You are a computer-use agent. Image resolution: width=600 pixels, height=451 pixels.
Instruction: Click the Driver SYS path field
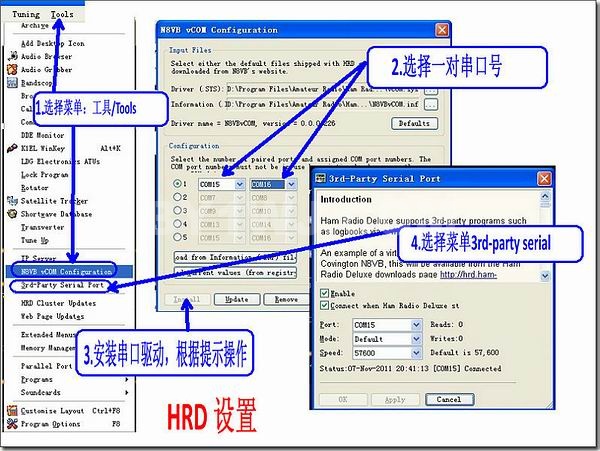tap(323, 89)
